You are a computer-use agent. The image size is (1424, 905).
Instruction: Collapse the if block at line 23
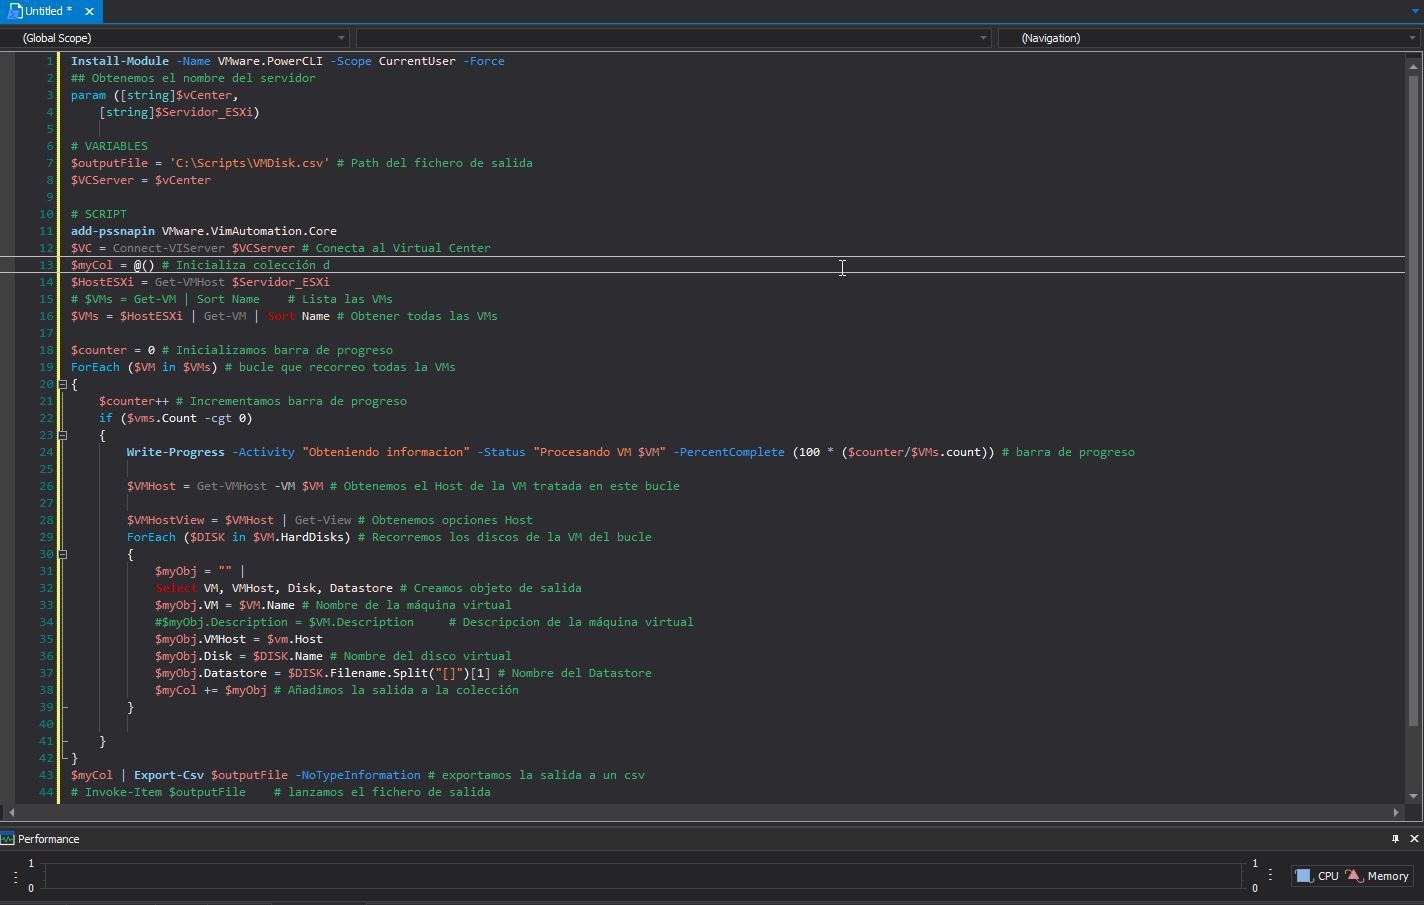coord(62,435)
